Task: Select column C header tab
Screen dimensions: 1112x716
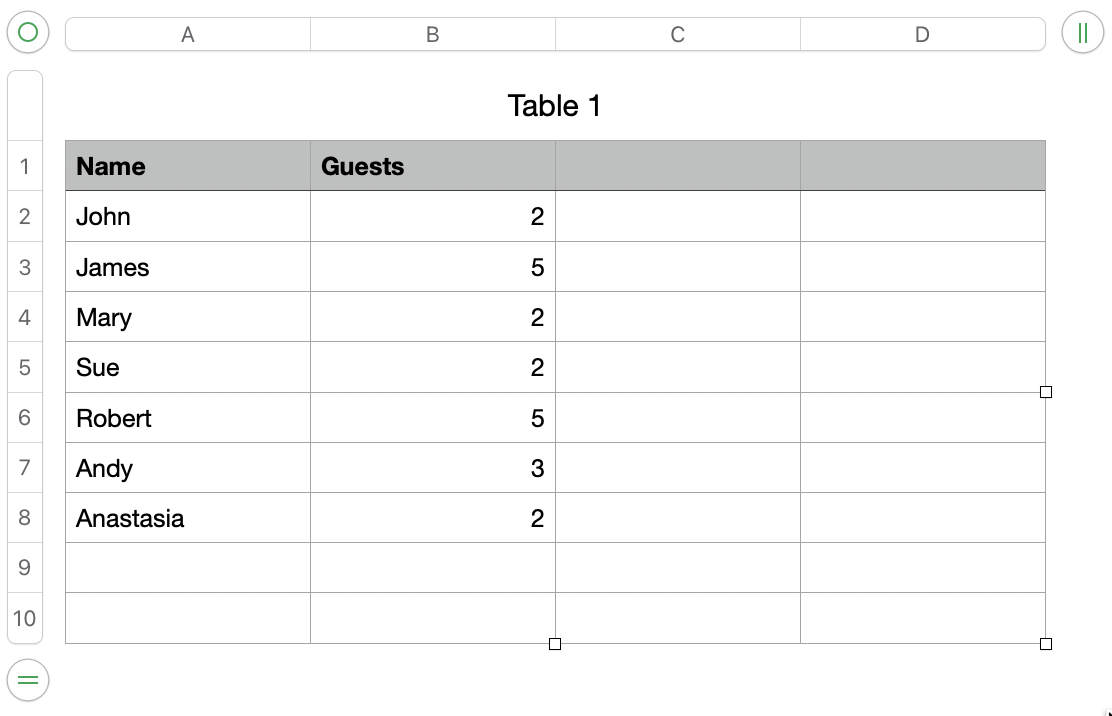Action: (x=677, y=35)
